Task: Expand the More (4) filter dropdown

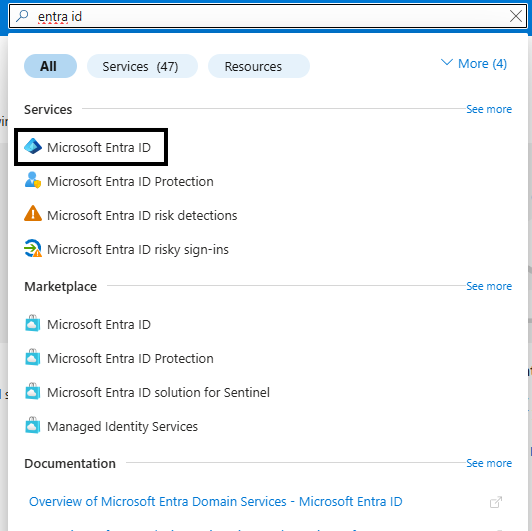Action: point(474,63)
